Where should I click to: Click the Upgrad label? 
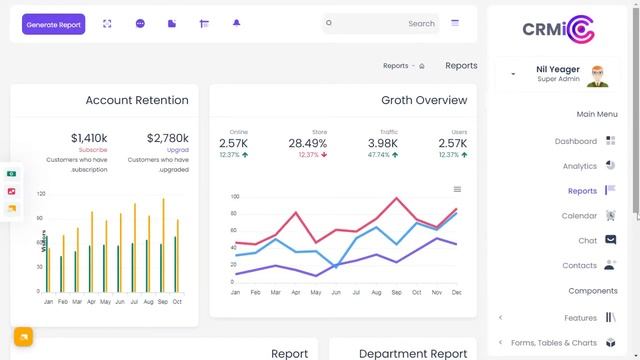(x=178, y=150)
